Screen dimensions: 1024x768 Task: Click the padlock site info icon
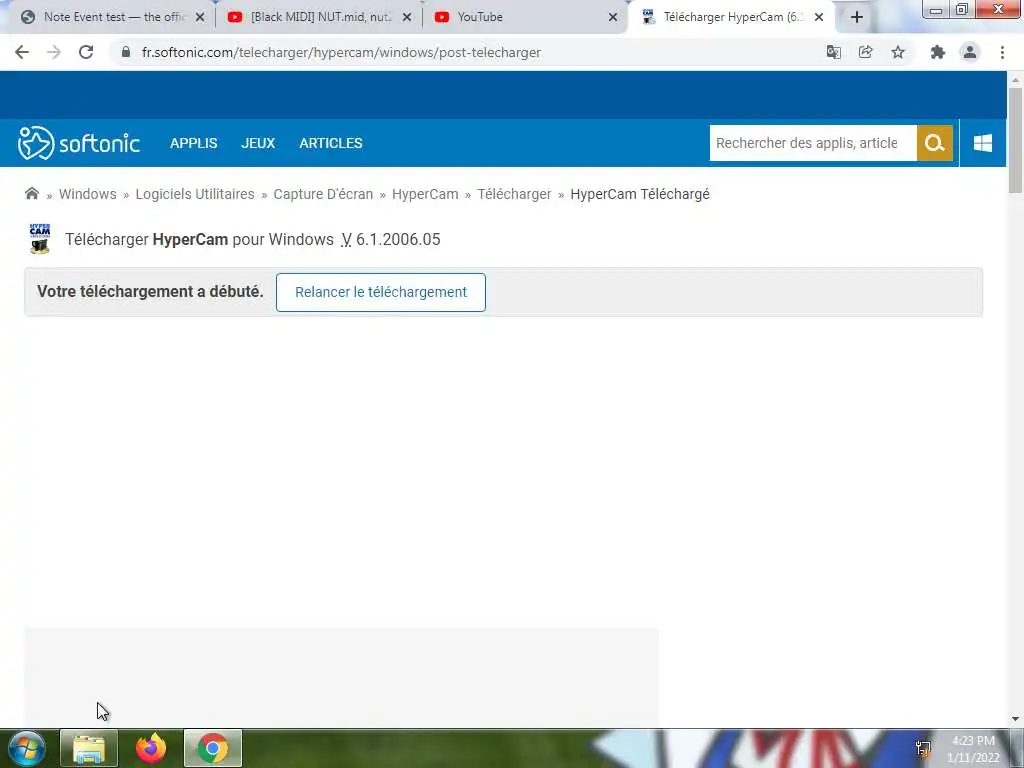[x=126, y=52]
